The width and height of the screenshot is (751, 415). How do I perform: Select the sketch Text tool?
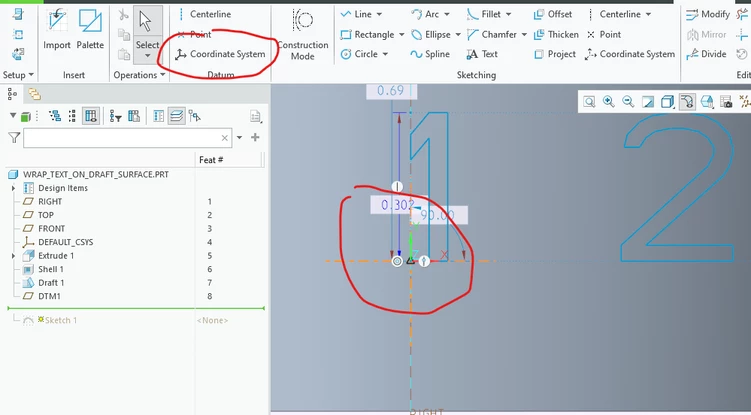tap(482, 54)
